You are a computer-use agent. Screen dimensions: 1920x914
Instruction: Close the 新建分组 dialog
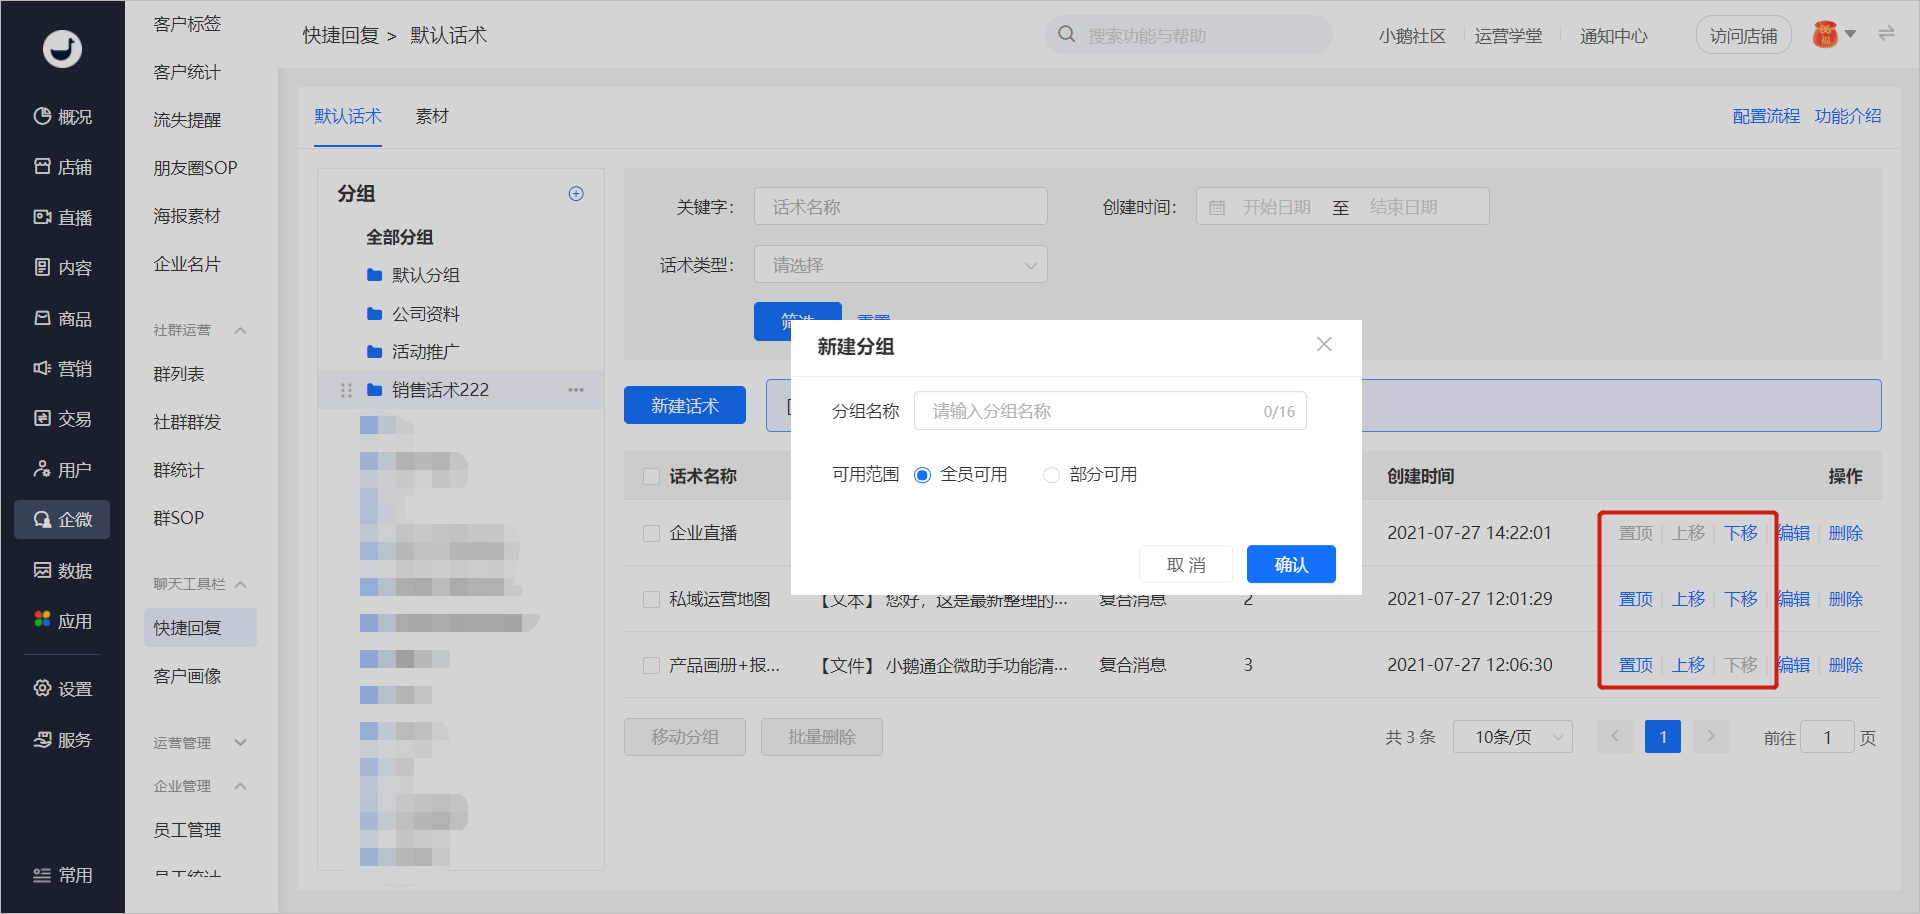pyautogui.click(x=1324, y=344)
